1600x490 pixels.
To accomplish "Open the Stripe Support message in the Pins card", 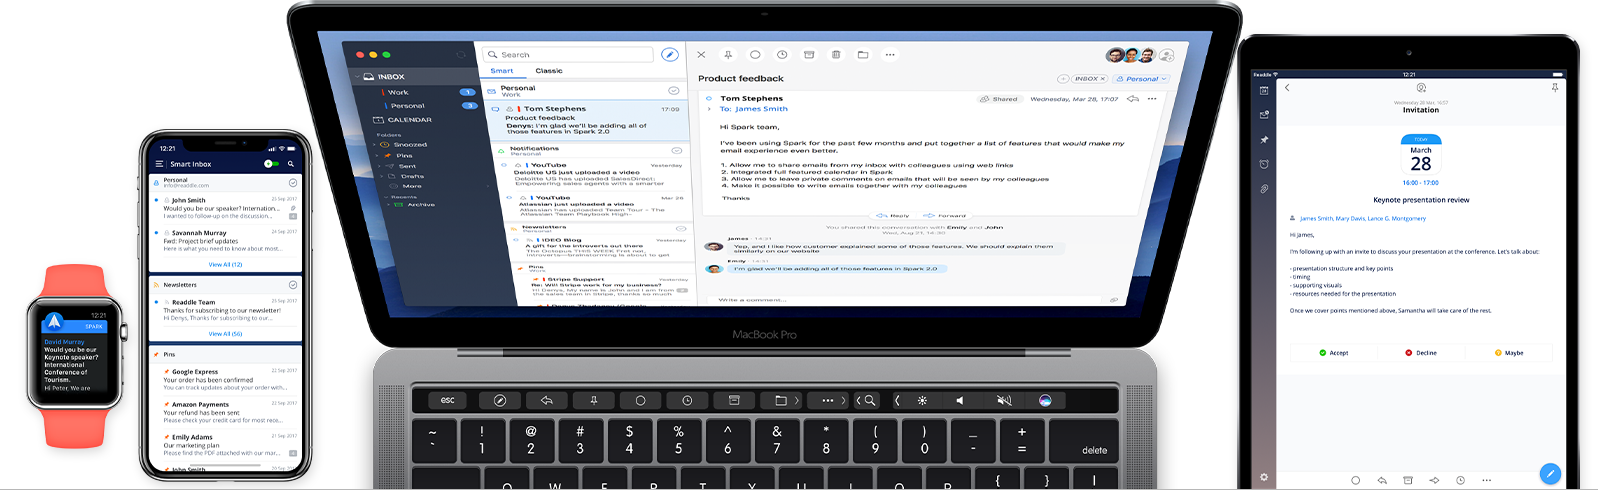I will tap(608, 286).
